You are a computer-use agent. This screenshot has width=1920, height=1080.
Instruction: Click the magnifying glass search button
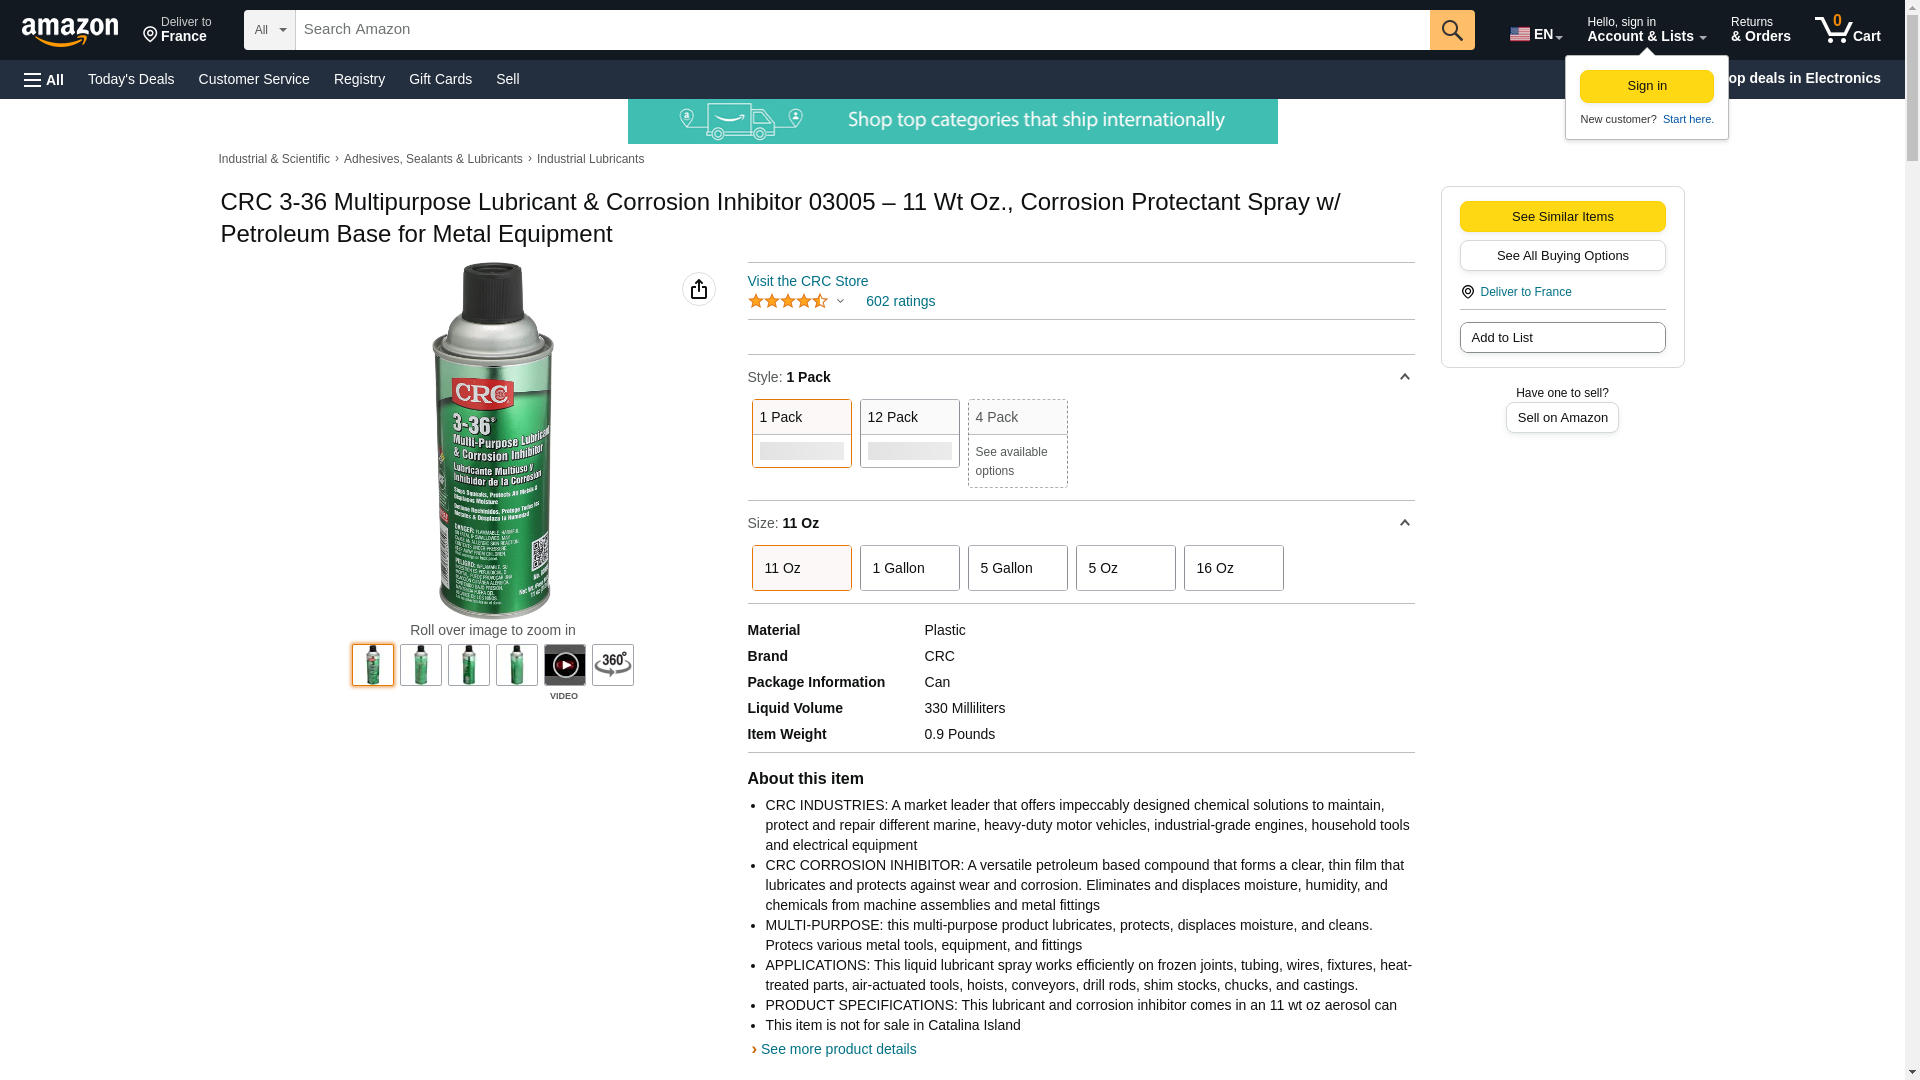pyautogui.click(x=1451, y=30)
